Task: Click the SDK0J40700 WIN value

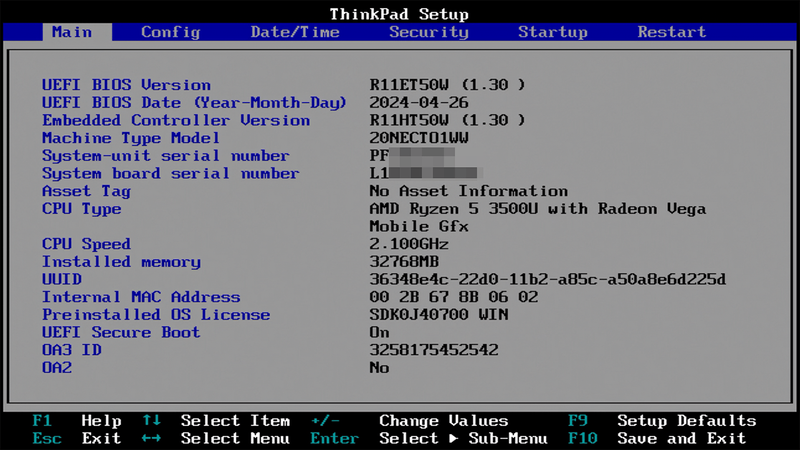Action: tap(439, 315)
